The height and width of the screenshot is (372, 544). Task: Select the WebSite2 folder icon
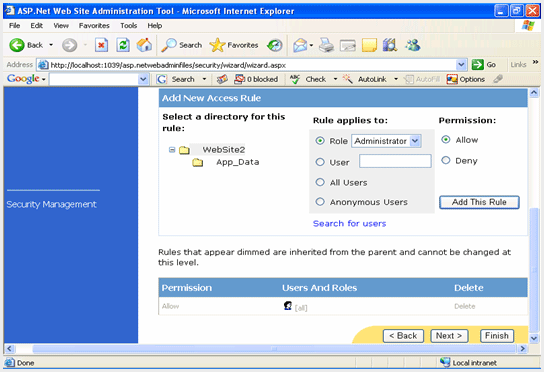tap(184, 150)
